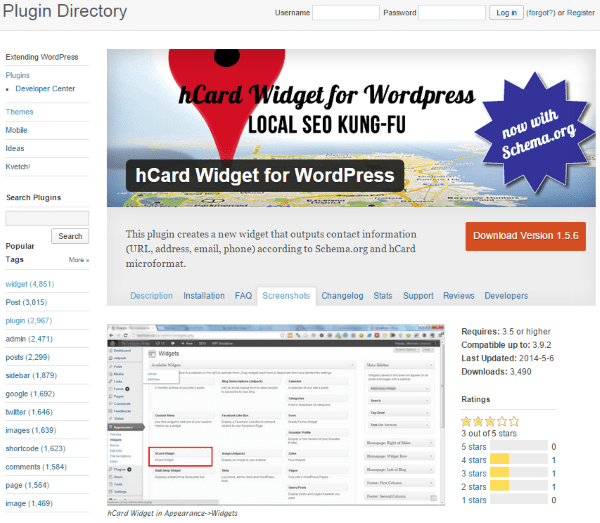Open the hCard widget screenshot thumbnail
Viewport: 600px width, 523px height.
coord(276,415)
